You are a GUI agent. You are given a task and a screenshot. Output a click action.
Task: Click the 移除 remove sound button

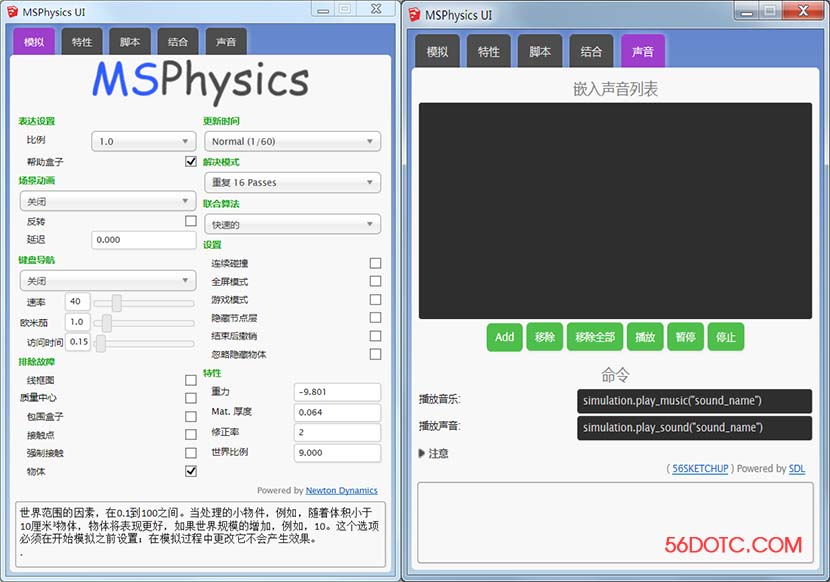545,337
